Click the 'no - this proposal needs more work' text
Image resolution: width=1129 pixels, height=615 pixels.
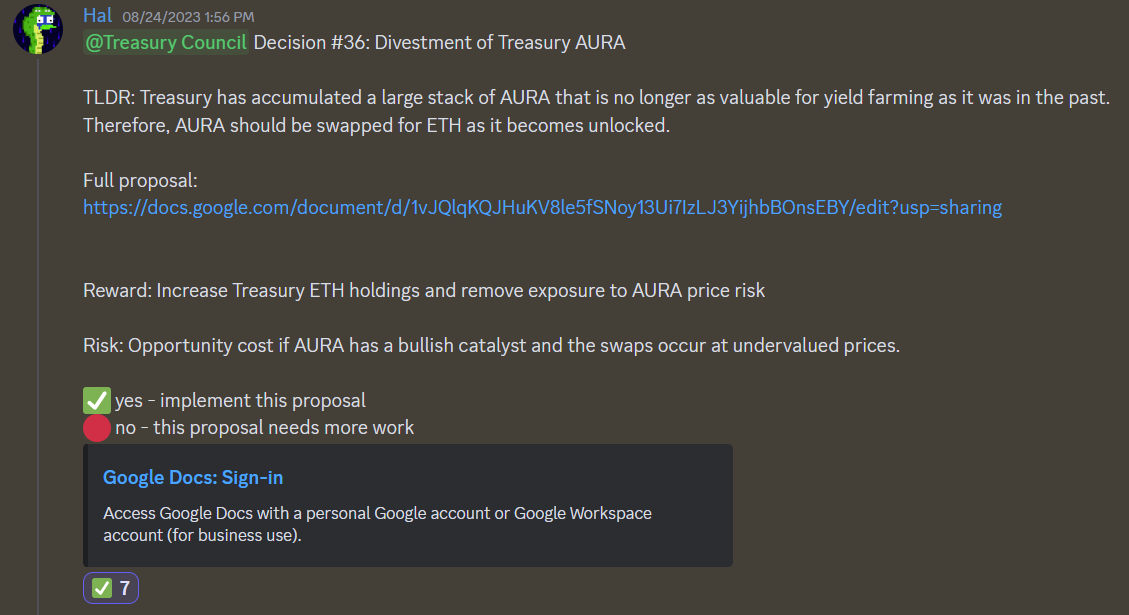click(264, 428)
